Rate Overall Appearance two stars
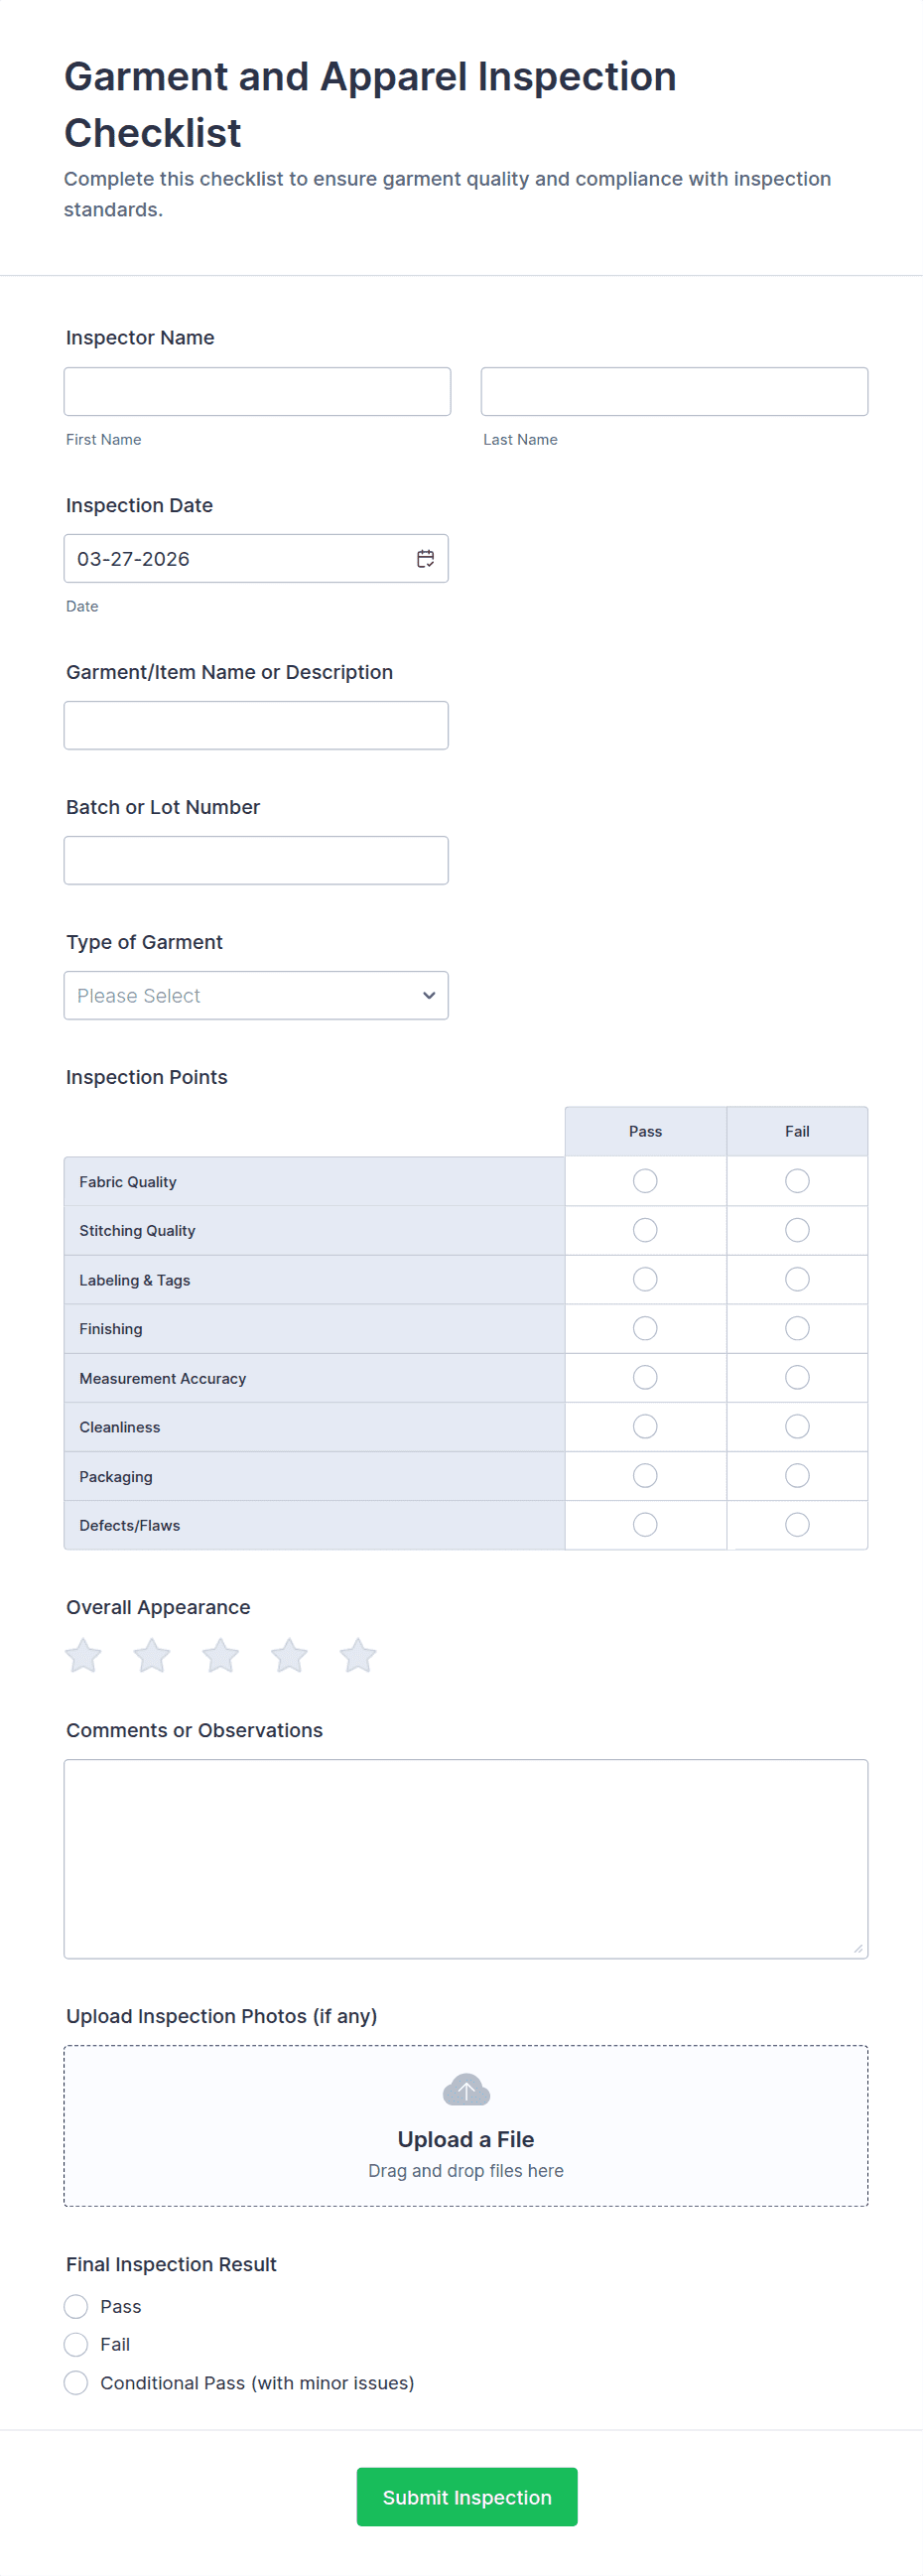The height and width of the screenshot is (2576, 923). point(152,1656)
